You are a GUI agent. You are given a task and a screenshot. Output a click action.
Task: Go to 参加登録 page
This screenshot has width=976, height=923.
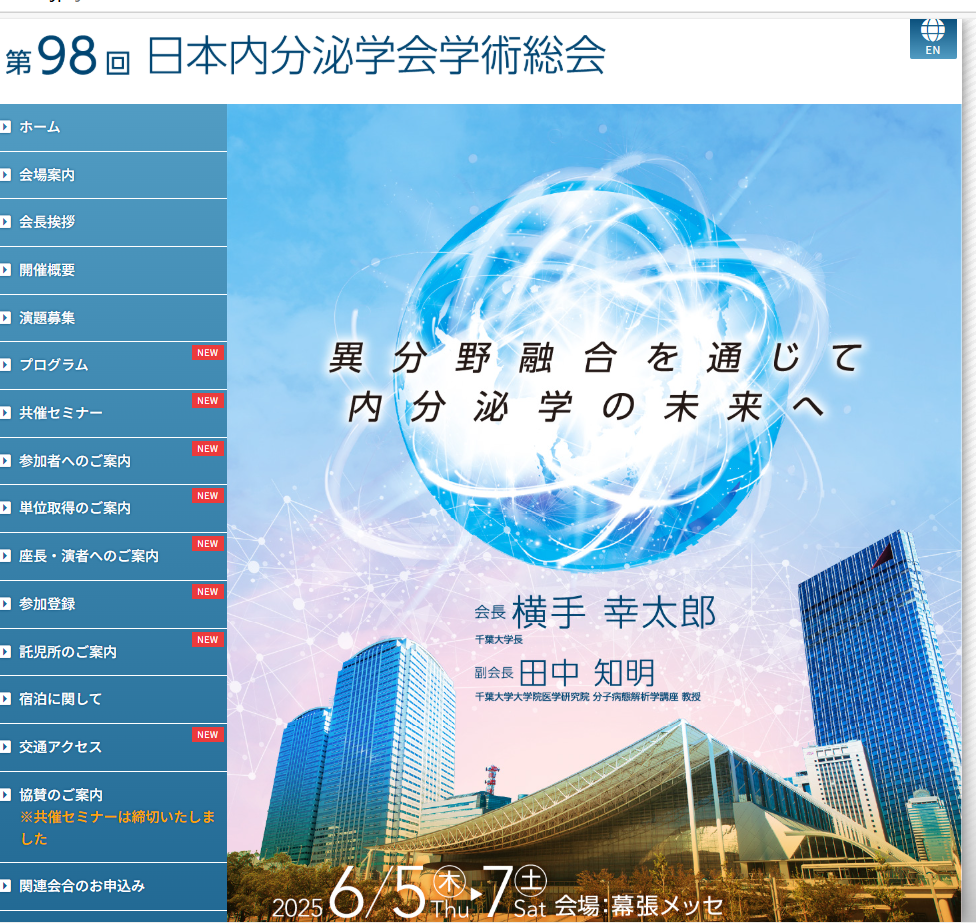113,605
